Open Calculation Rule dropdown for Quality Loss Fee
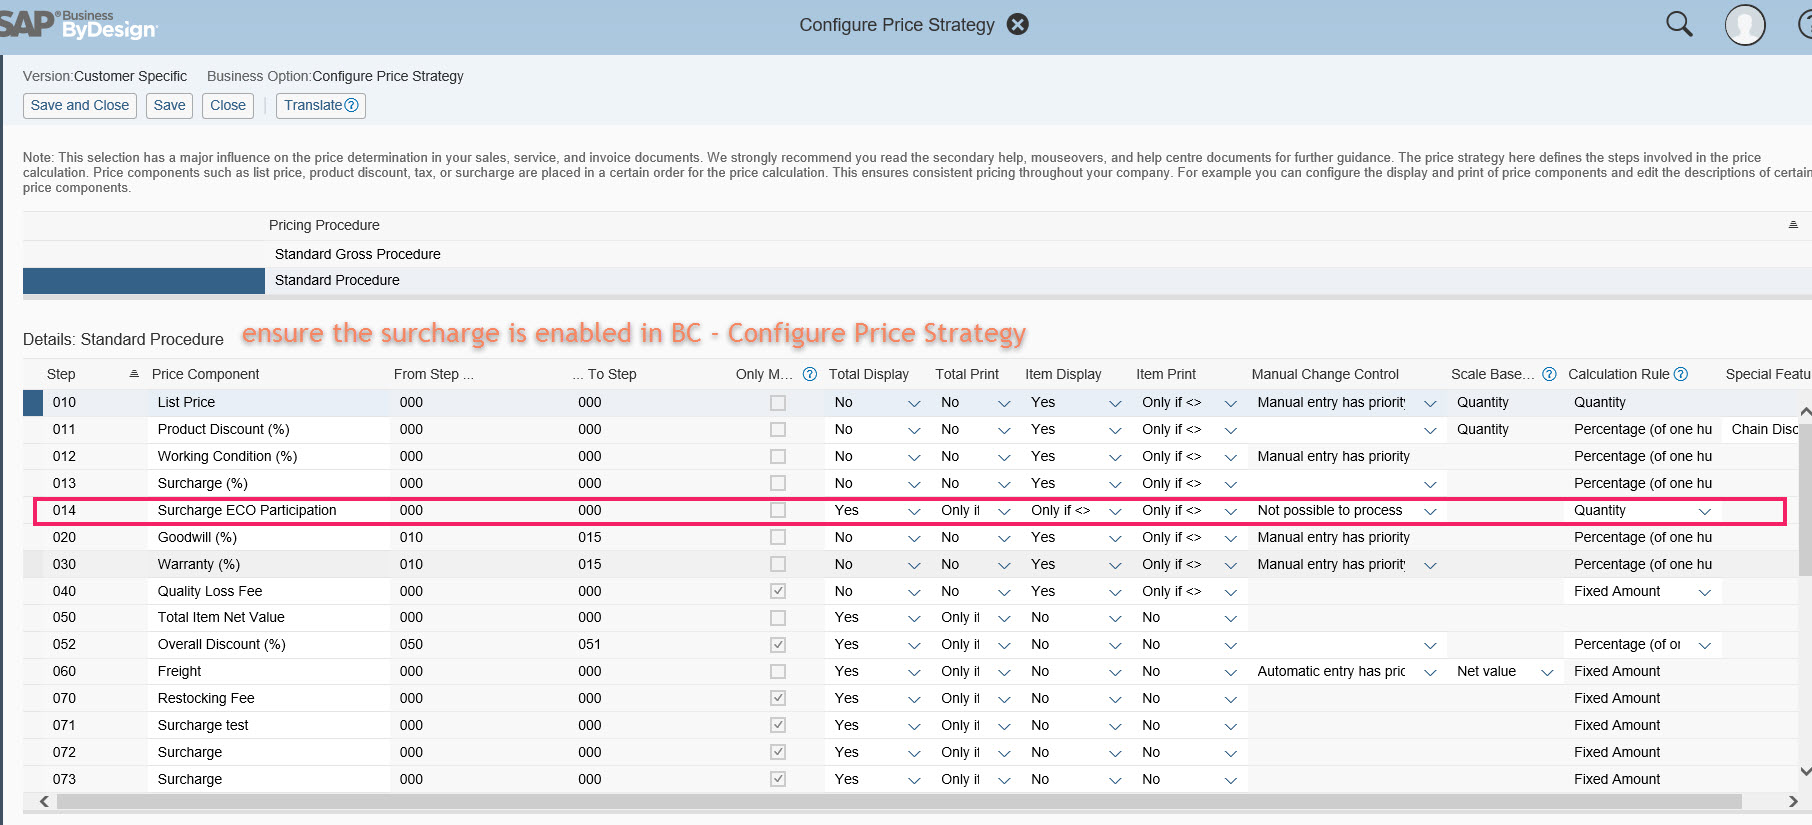This screenshot has height=825, width=1812. coord(1705,592)
